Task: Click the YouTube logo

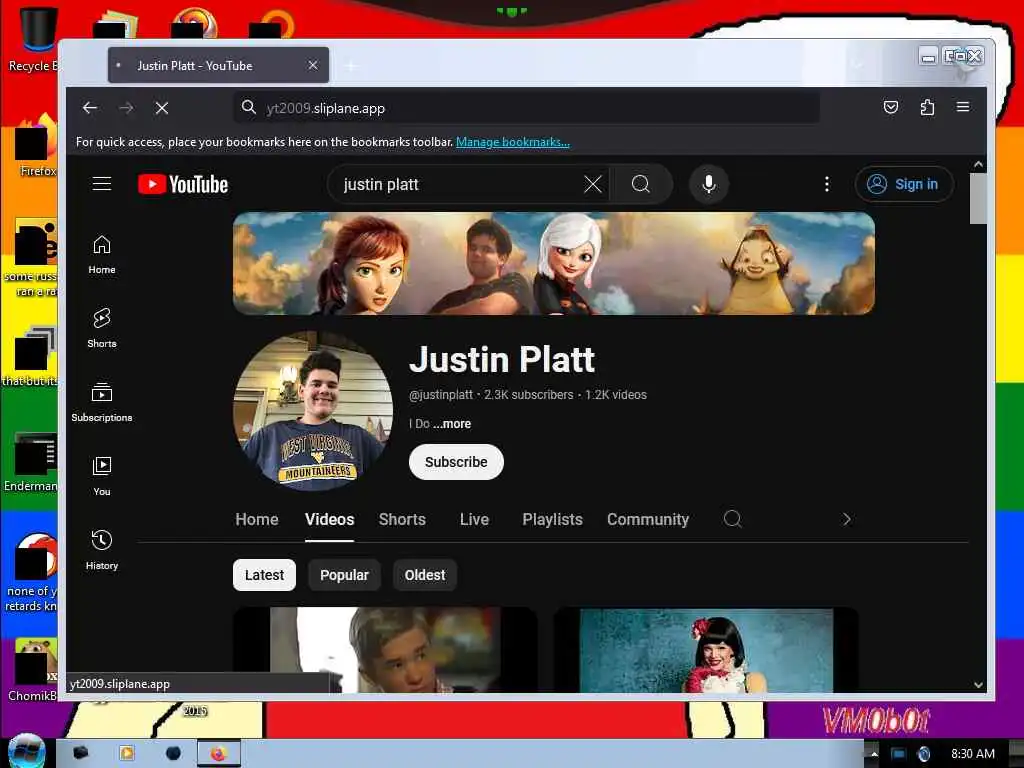Action: point(183,185)
